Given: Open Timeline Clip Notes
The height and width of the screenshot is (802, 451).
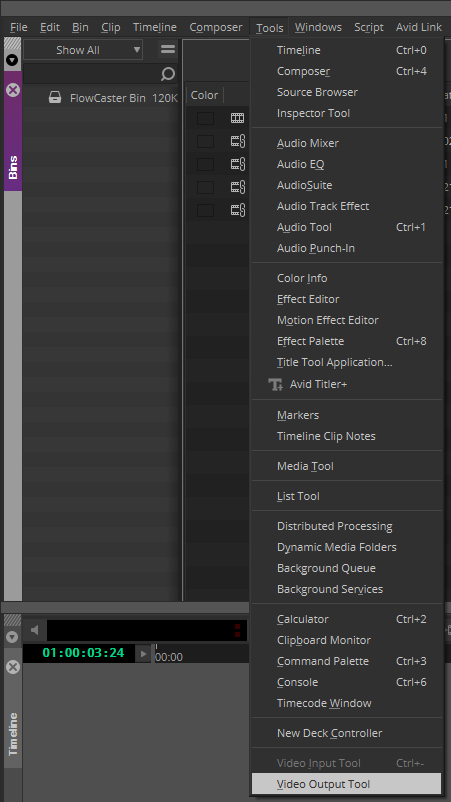Looking at the screenshot, I should 347,436.
